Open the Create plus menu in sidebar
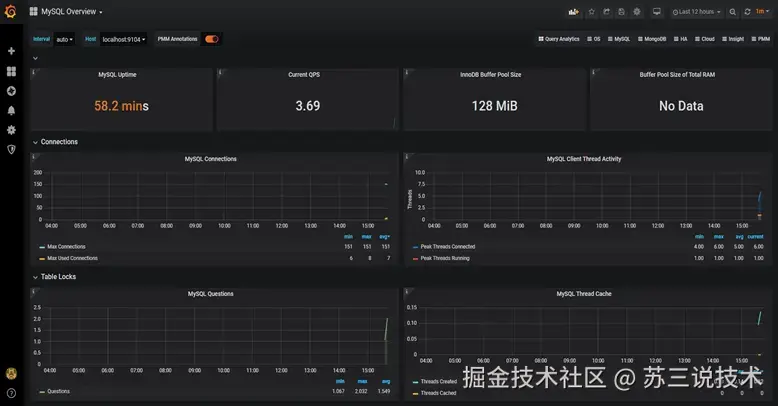Screen dimensions: 778x406 tap(11, 51)
